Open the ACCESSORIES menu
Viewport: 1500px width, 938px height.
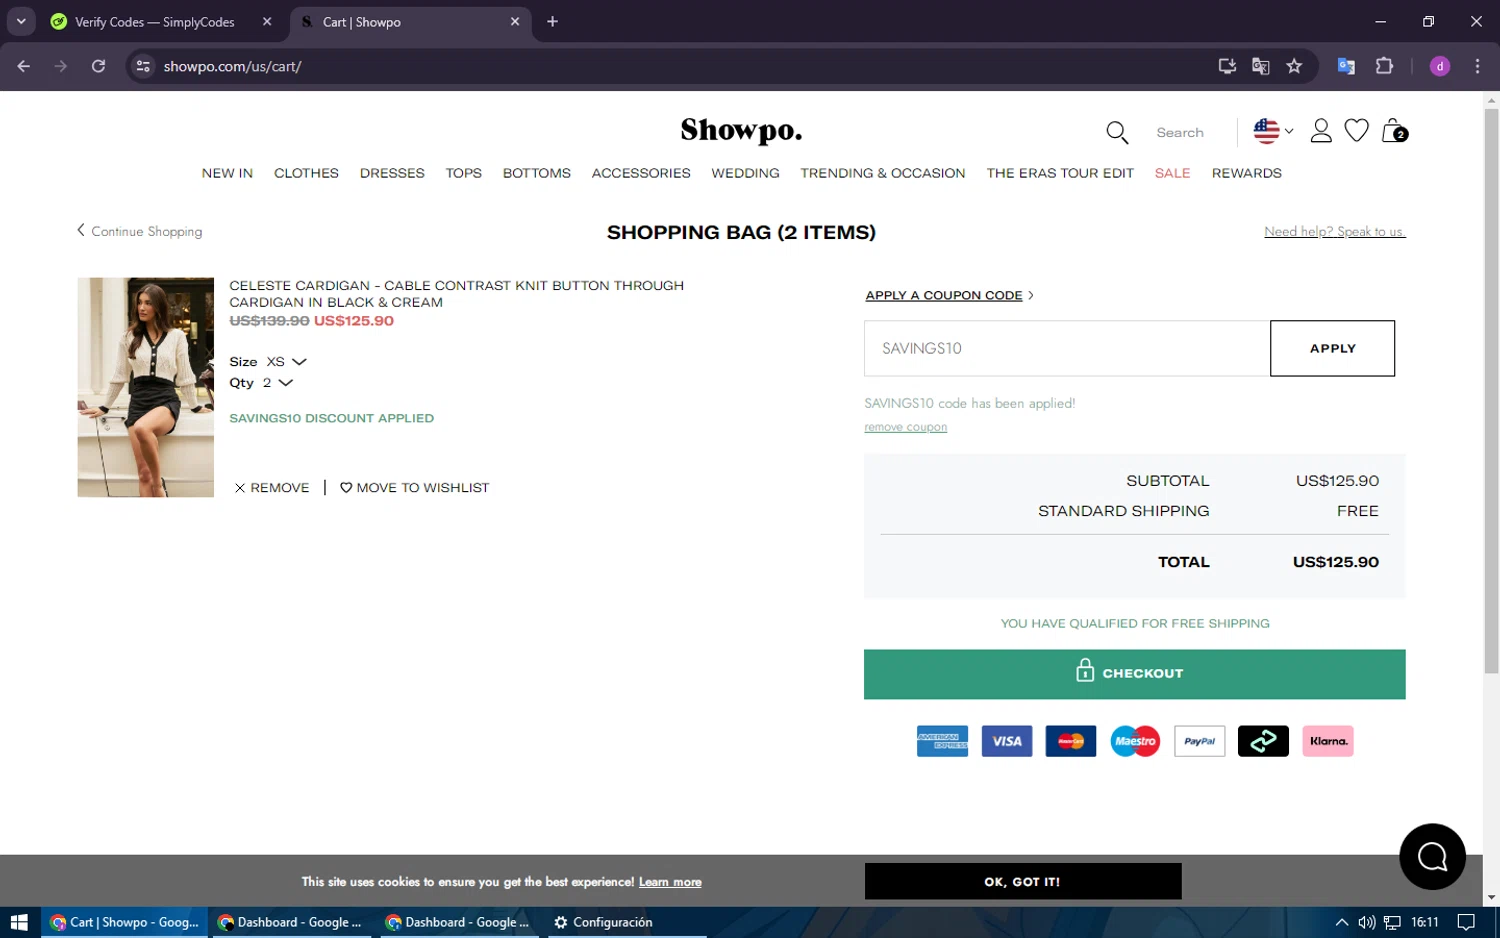click(x=641, y=173)
